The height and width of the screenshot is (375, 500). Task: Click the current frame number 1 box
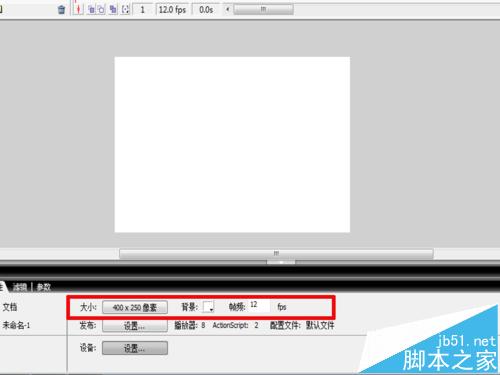click(x=143, y=9)
